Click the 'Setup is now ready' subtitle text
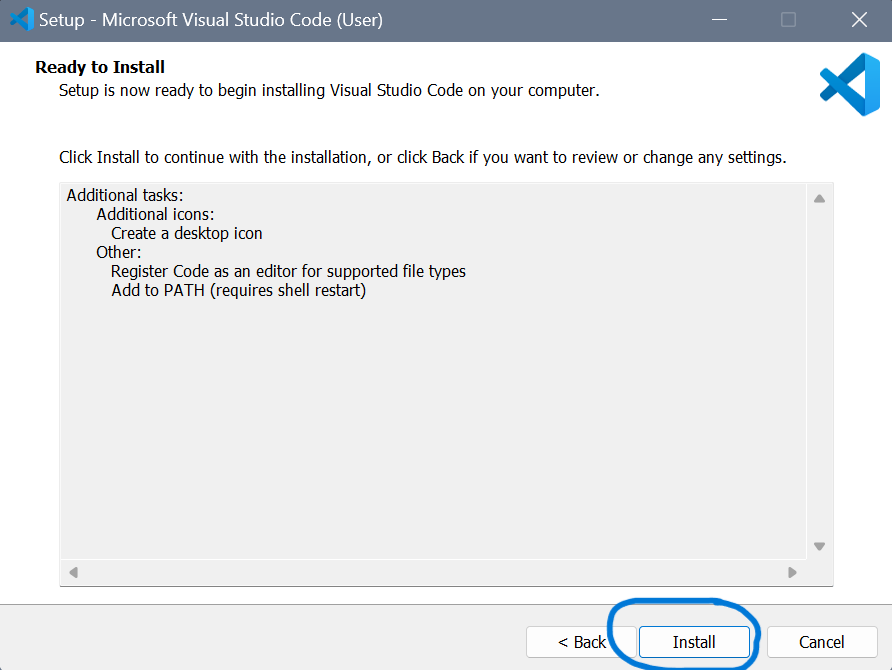This screenshot has height=670, width=892. coord(329,90)
